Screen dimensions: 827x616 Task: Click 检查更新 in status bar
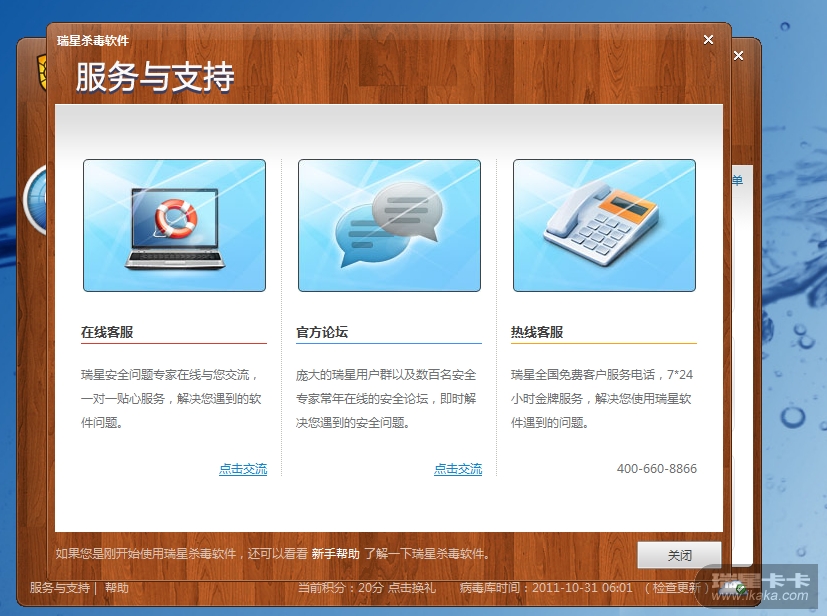tap(676, 588)
